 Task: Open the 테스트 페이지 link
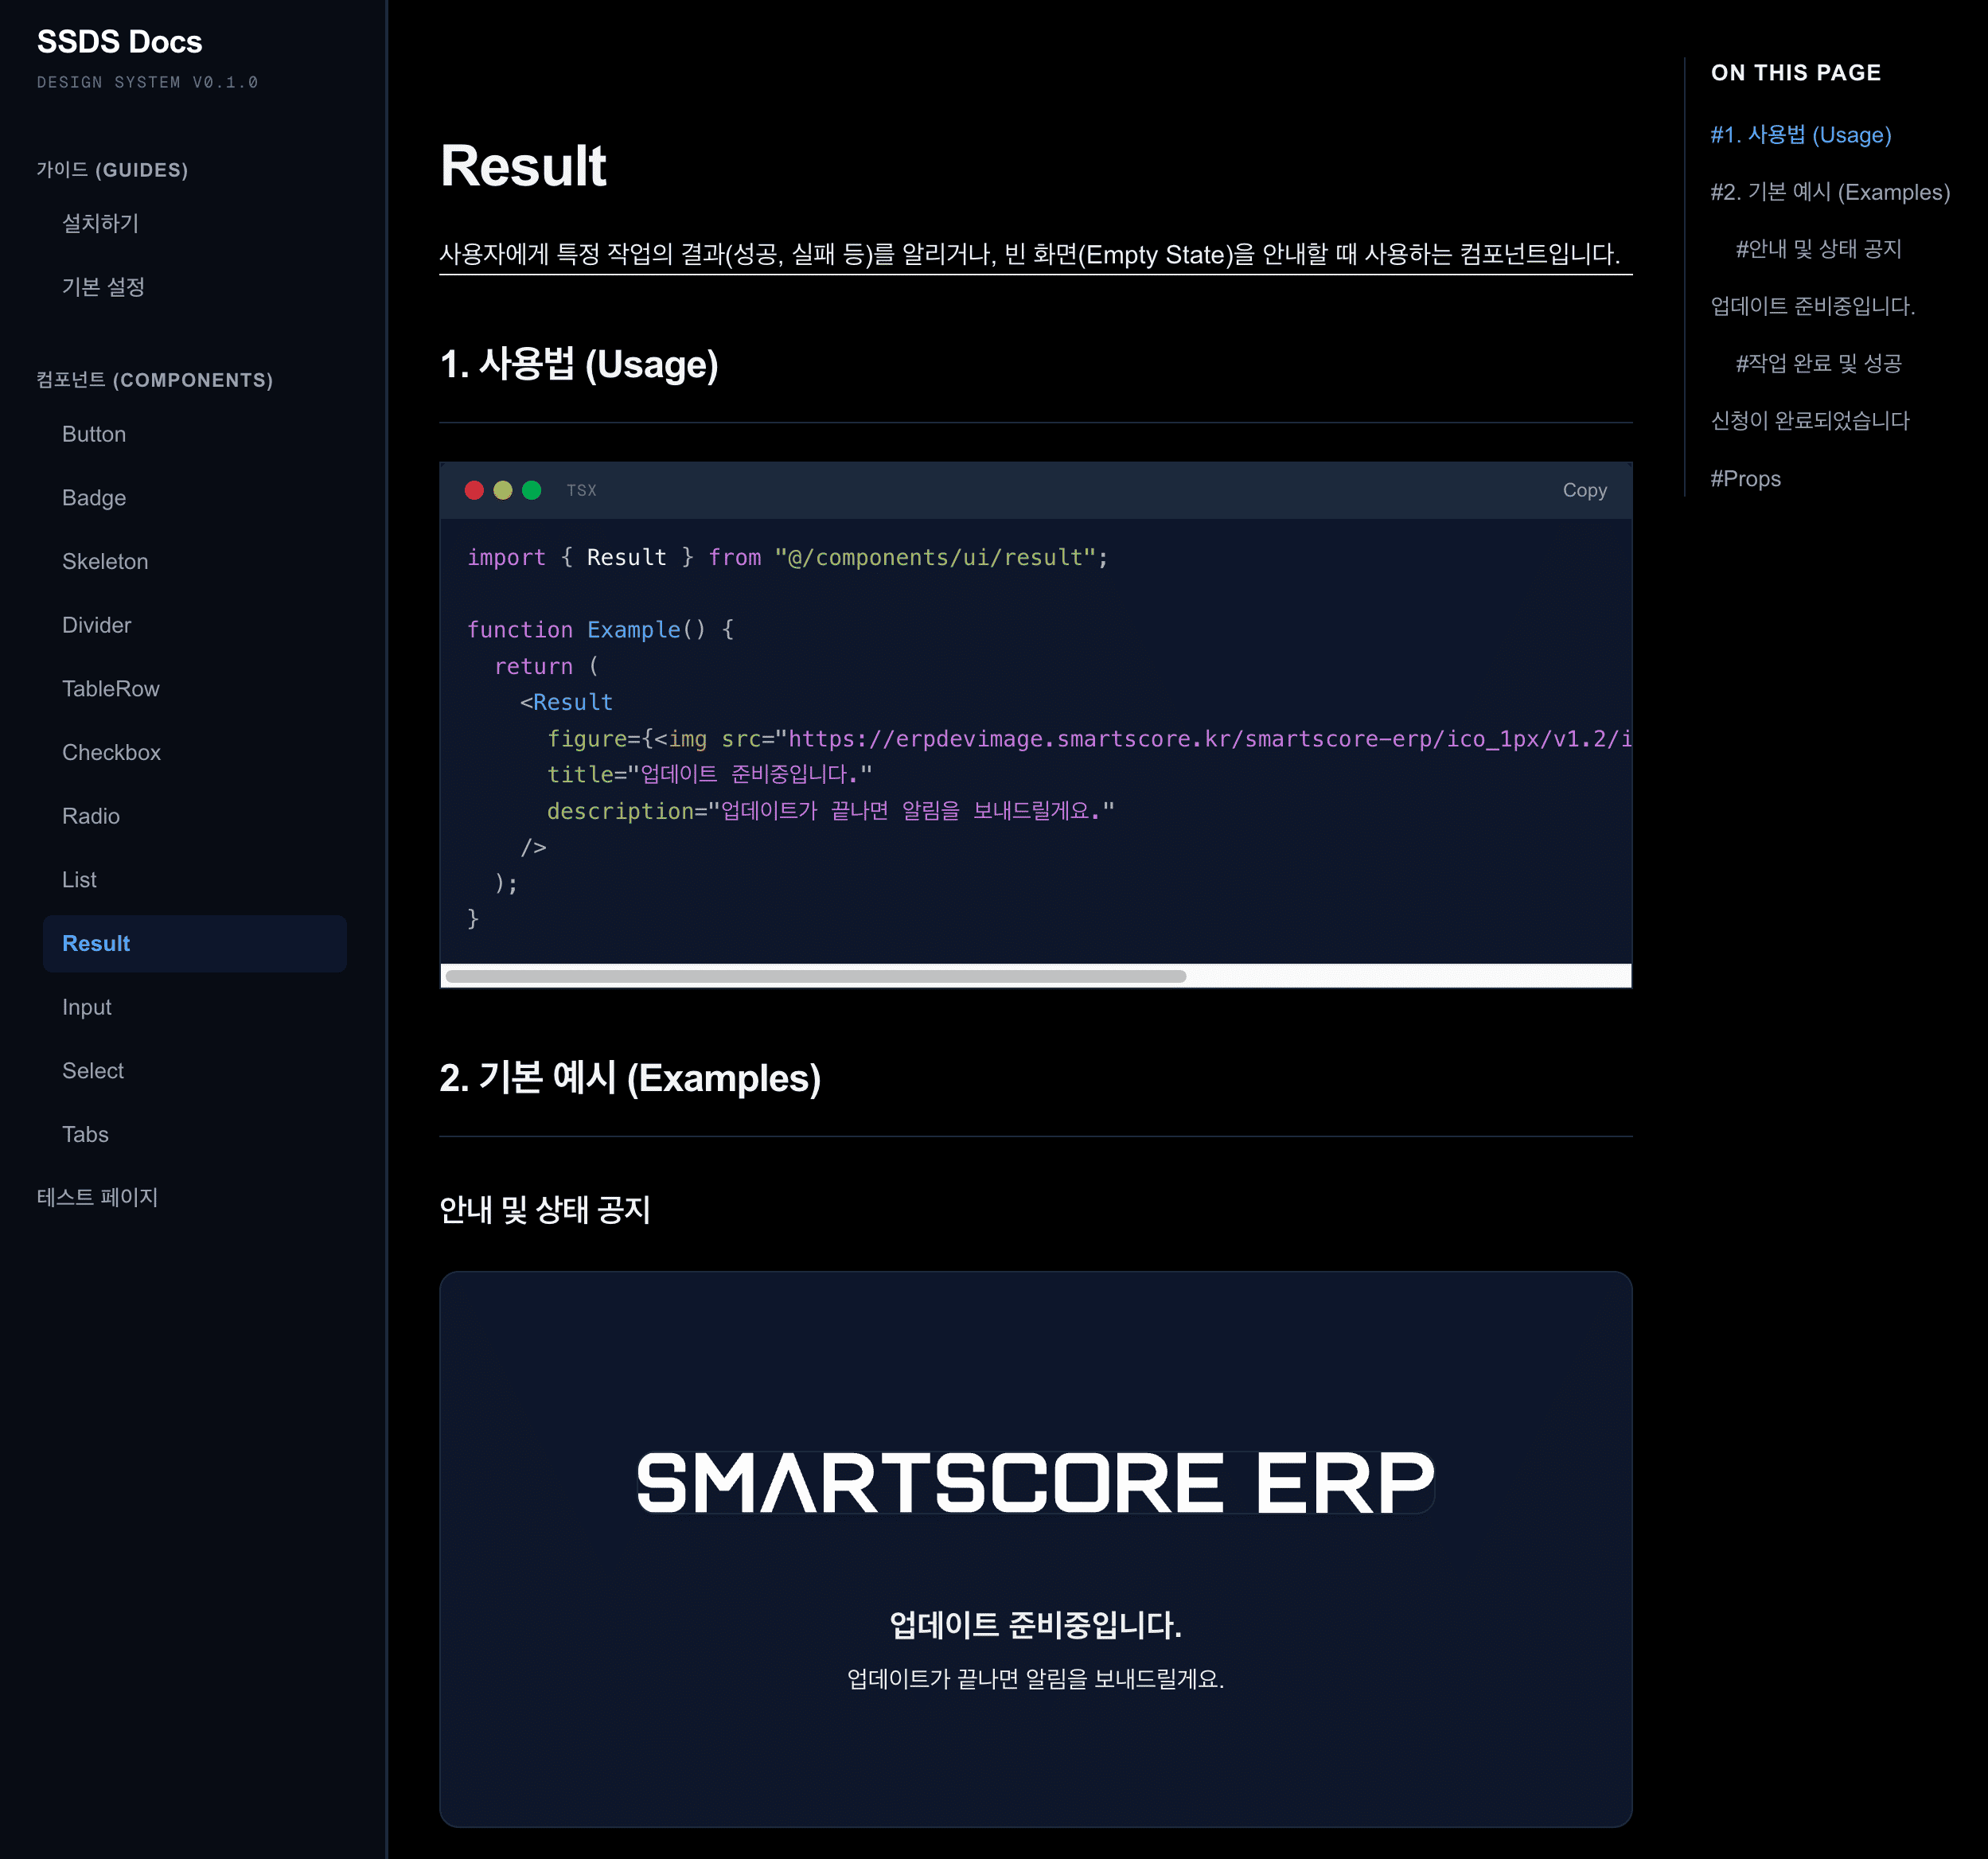coord(97,1197)
